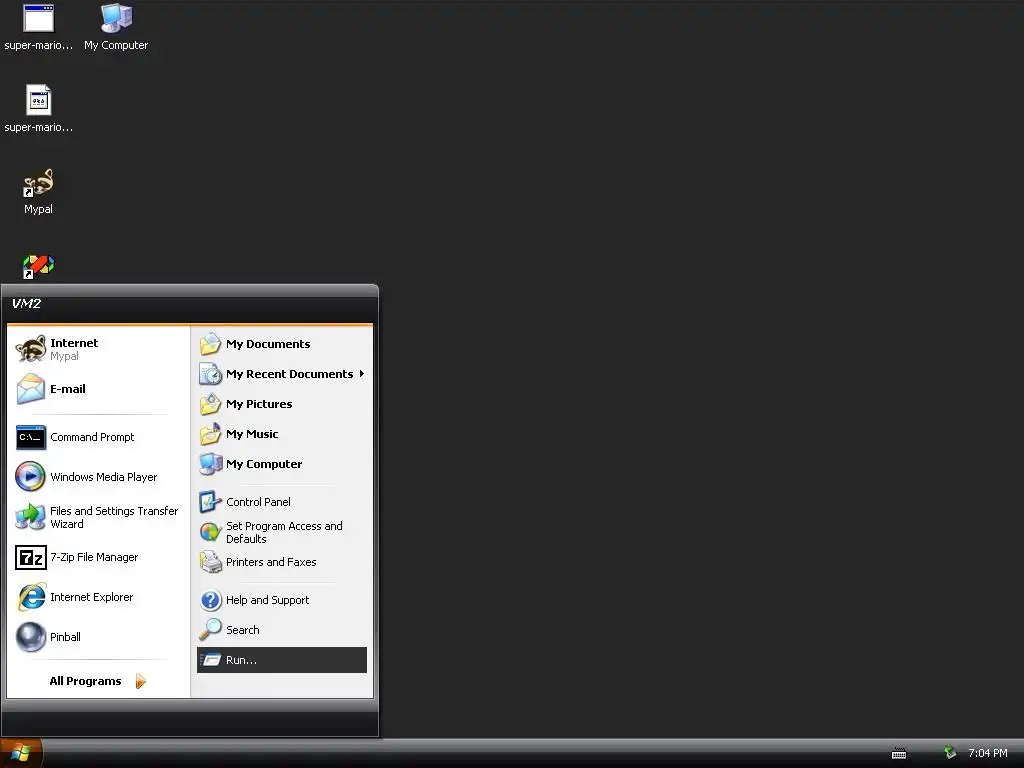Expand My Recent Documents submenu arrow
The height and width of the screenshot is (768, 1024).
pos(361,374)
